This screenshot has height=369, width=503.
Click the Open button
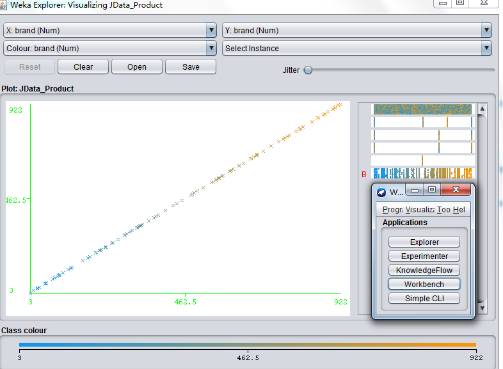[x=137, y=67]
